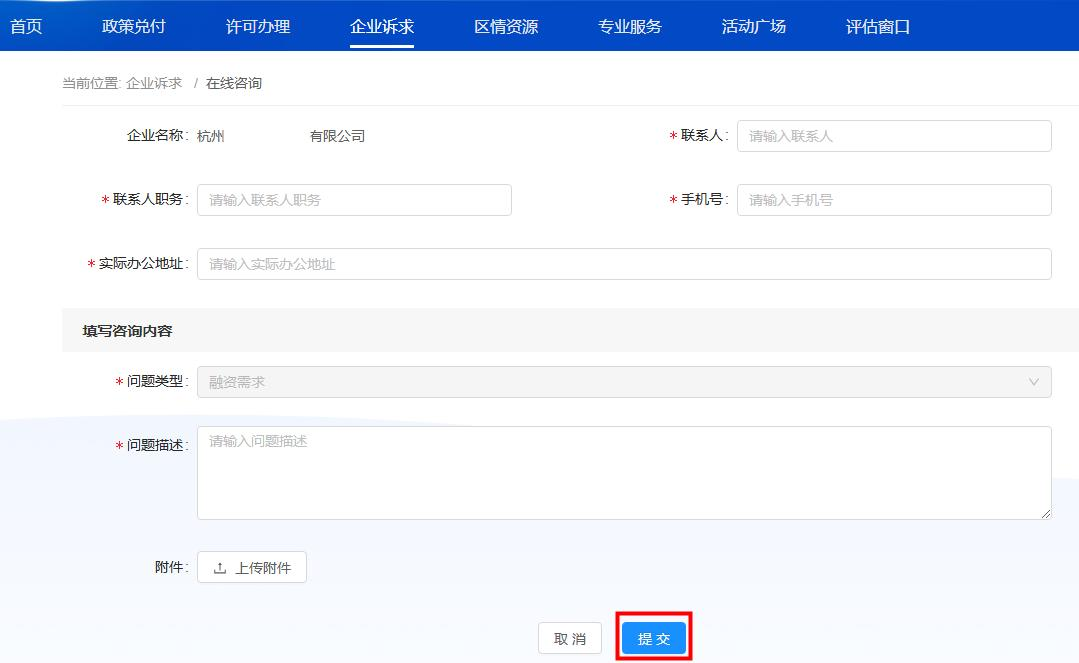Focus the 联系人 input field
The height and width of the screenshot is (663, 1079).
click(x=894, y=136)
